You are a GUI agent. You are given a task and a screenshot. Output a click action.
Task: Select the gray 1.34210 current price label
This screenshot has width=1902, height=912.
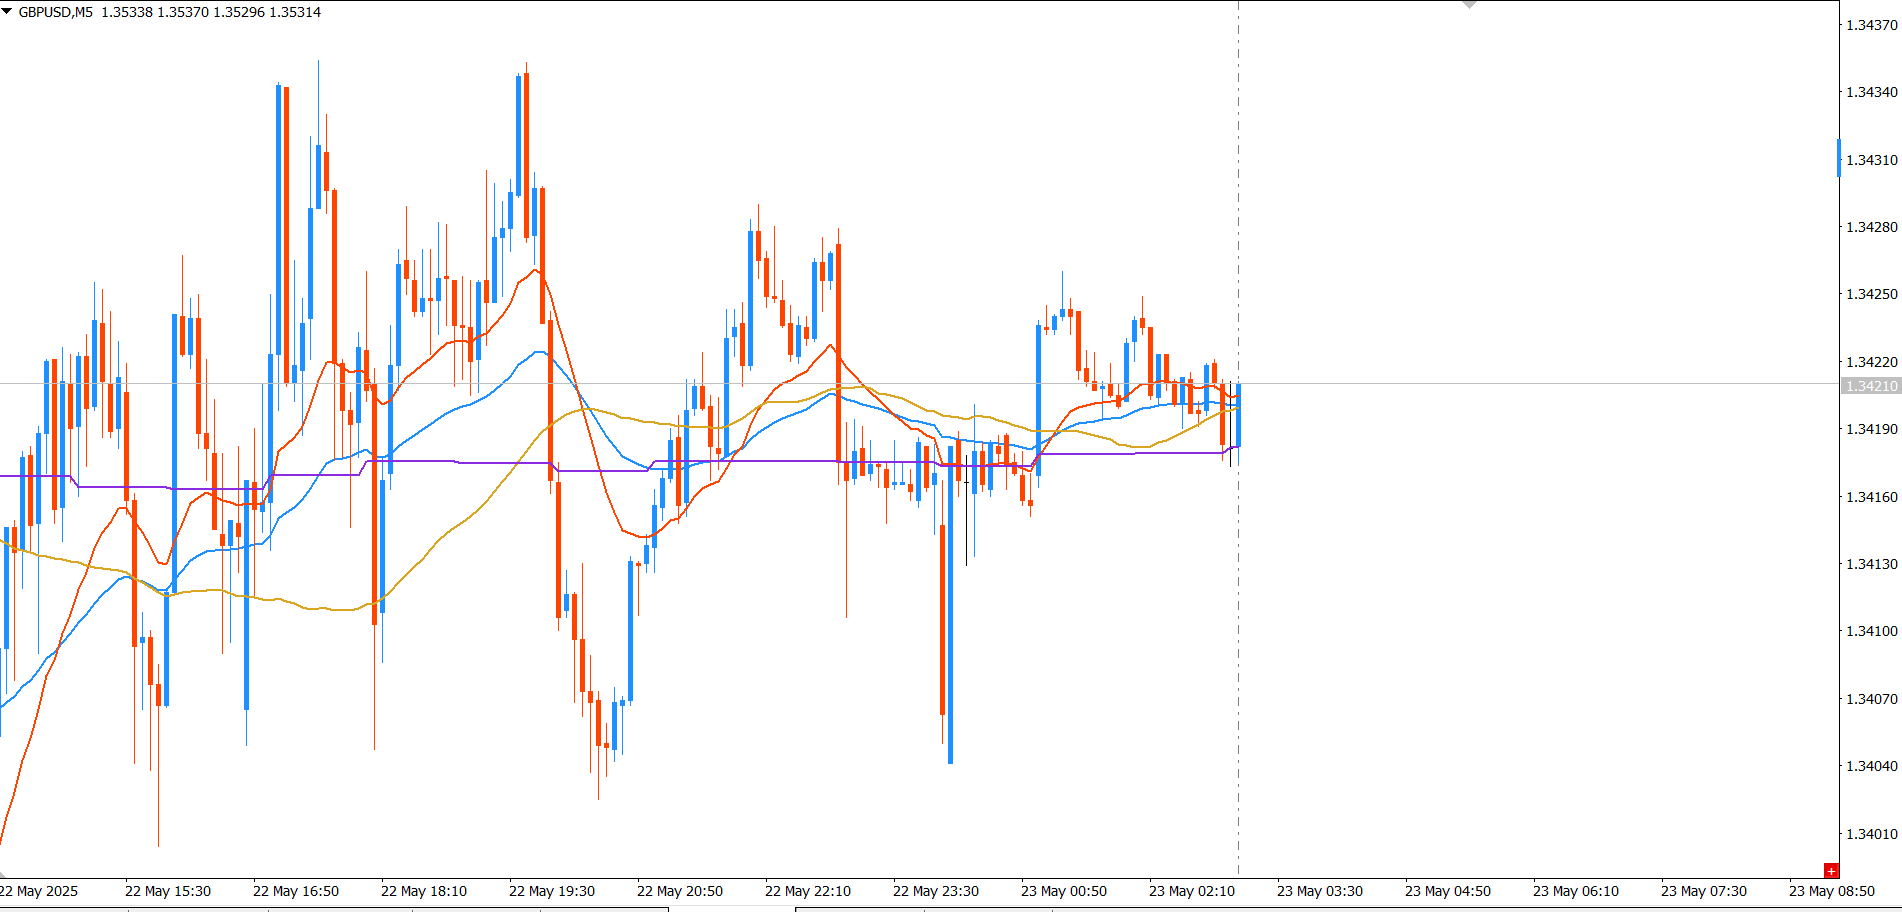pyautogui.click(x=1871, y=386)
